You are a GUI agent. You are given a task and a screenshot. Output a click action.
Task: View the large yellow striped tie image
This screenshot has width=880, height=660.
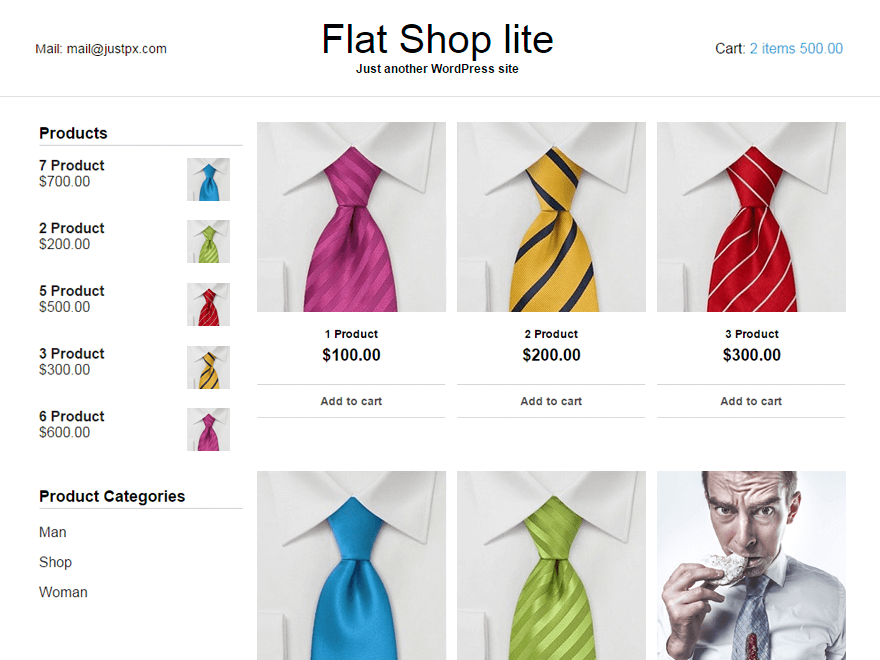551,217
